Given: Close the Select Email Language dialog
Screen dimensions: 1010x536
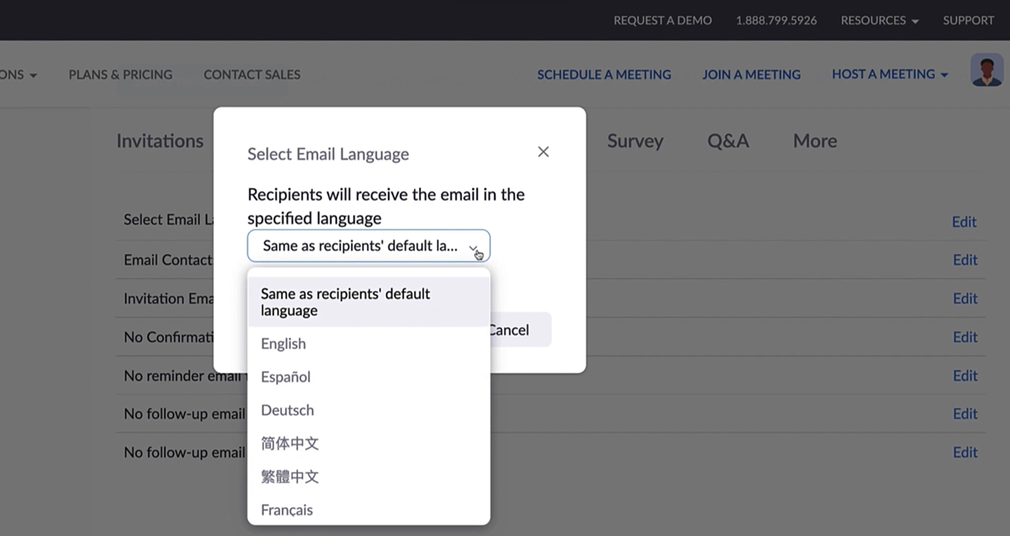Looking at the screenshot, I should [x=543, y=152].
